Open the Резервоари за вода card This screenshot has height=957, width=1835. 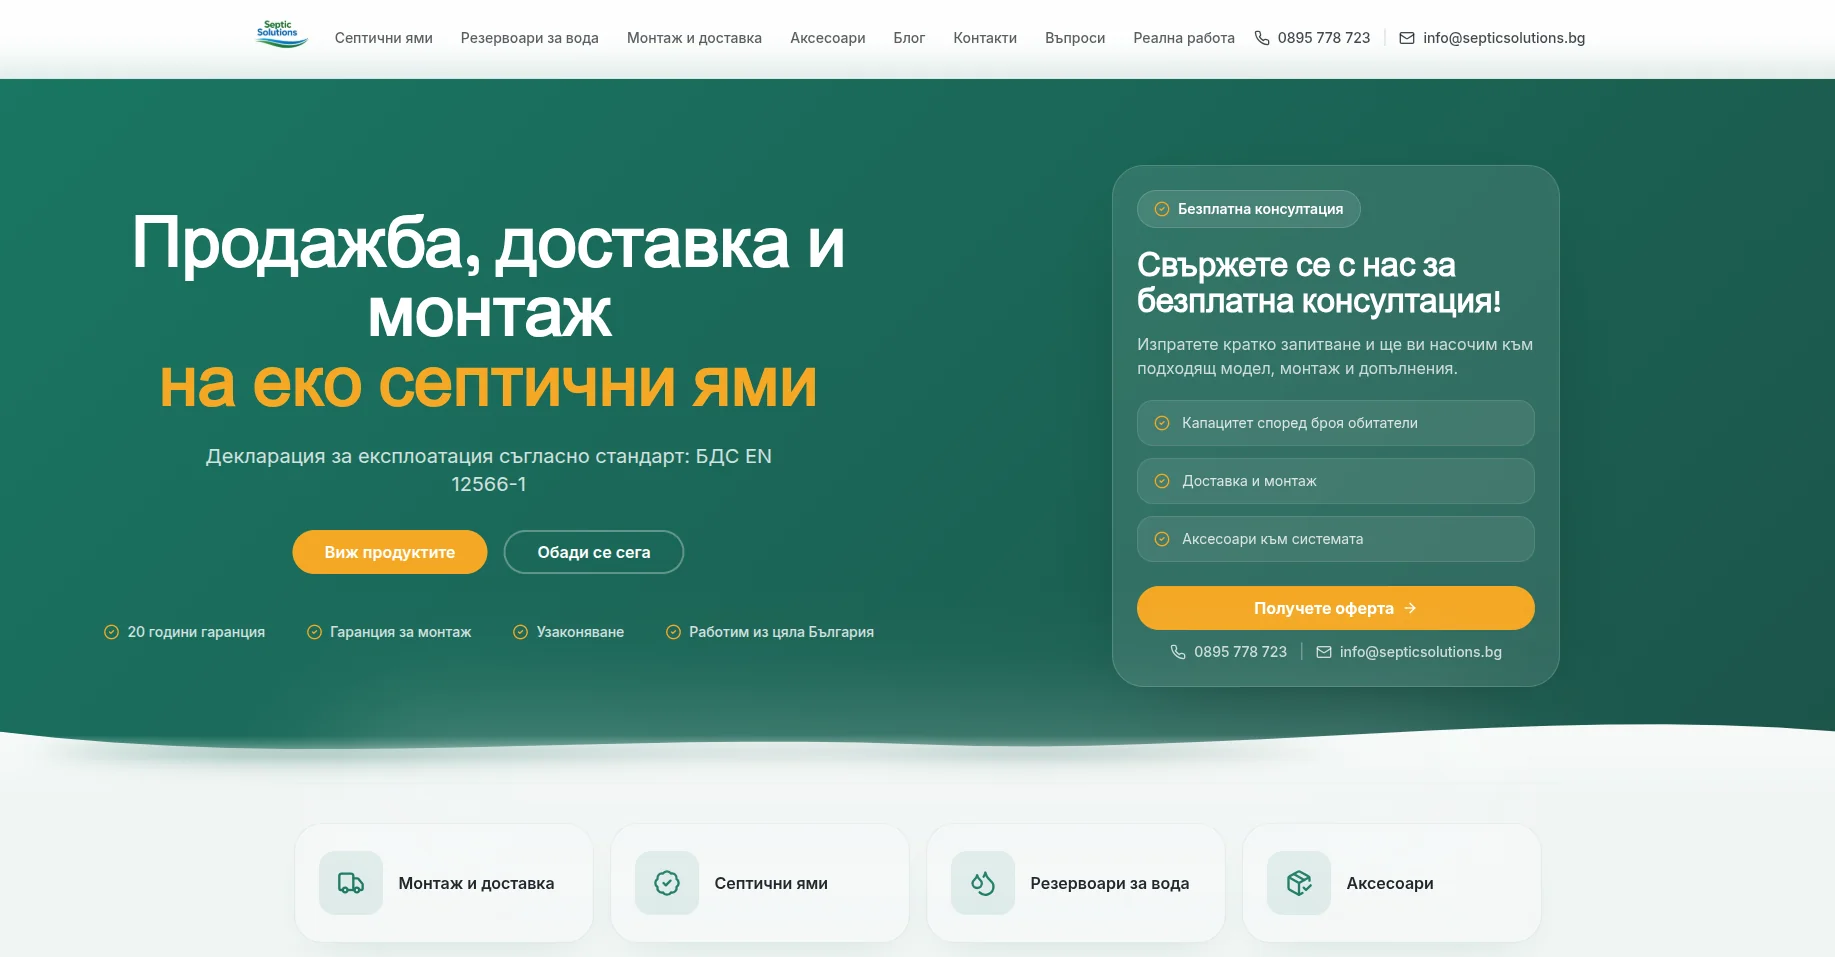pyautogui.click(x=1076, y=883)
